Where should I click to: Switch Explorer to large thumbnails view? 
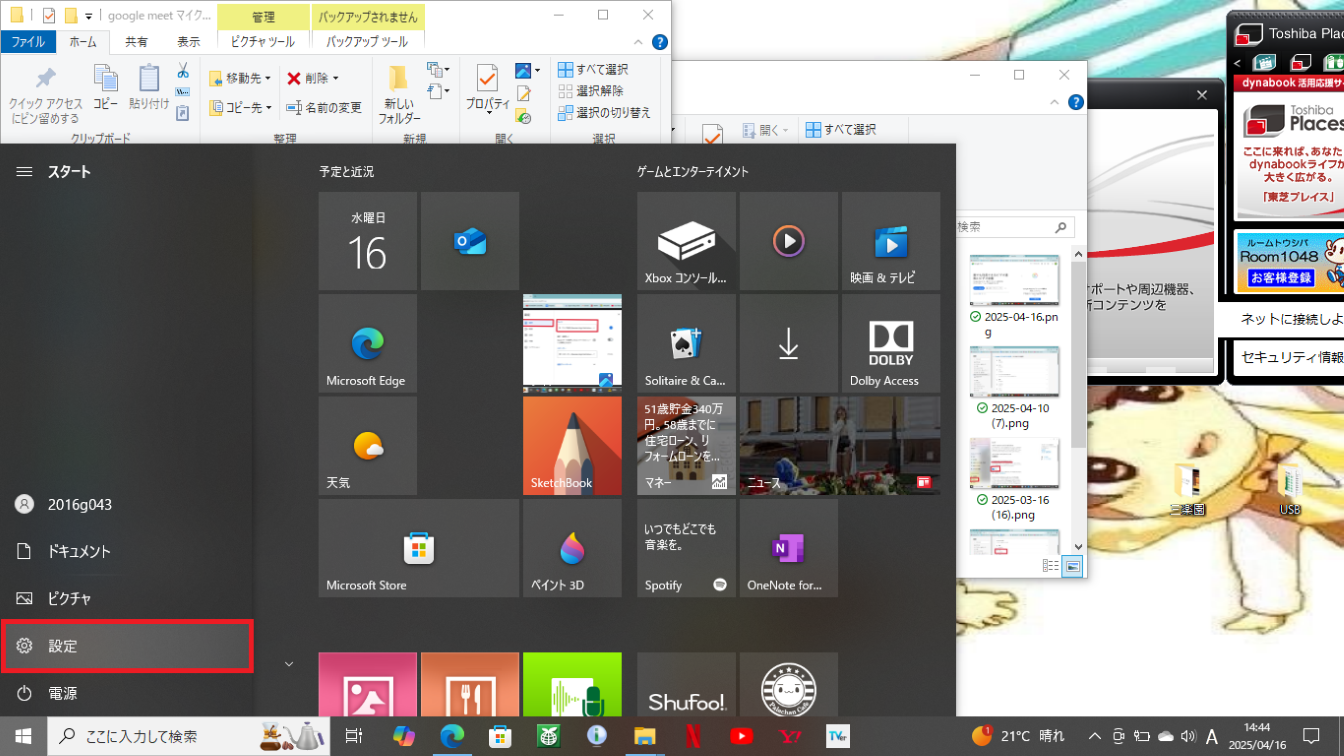click(1071, 566)
